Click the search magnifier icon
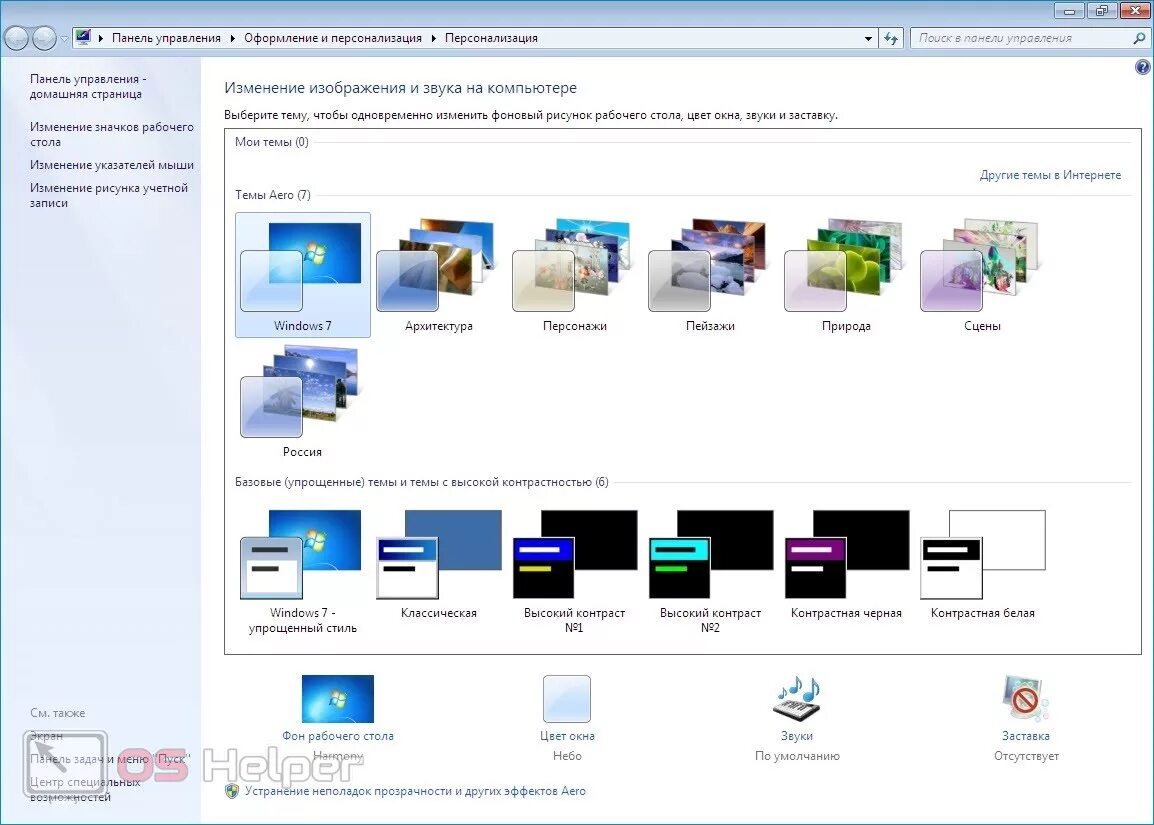The image size is (1154, 825). (x=1139, y=38)
